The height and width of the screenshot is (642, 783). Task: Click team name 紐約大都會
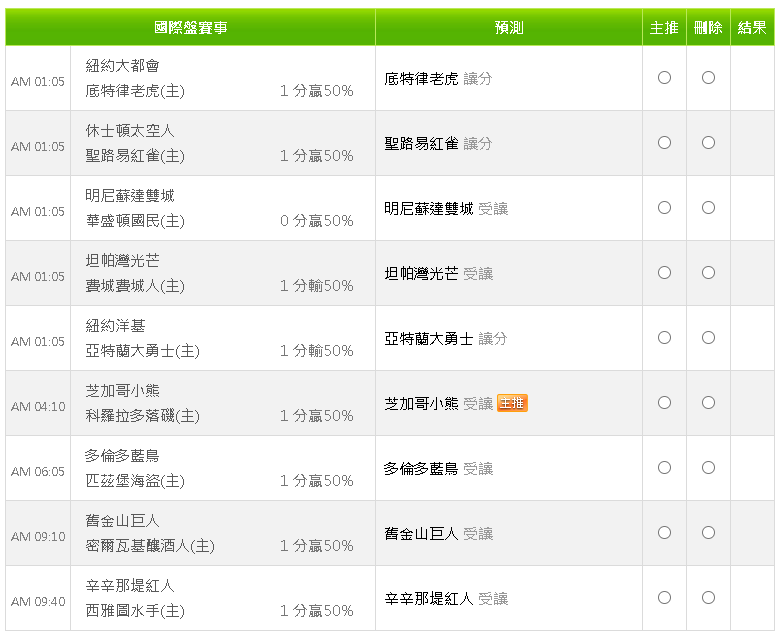(x=122, y=66)
